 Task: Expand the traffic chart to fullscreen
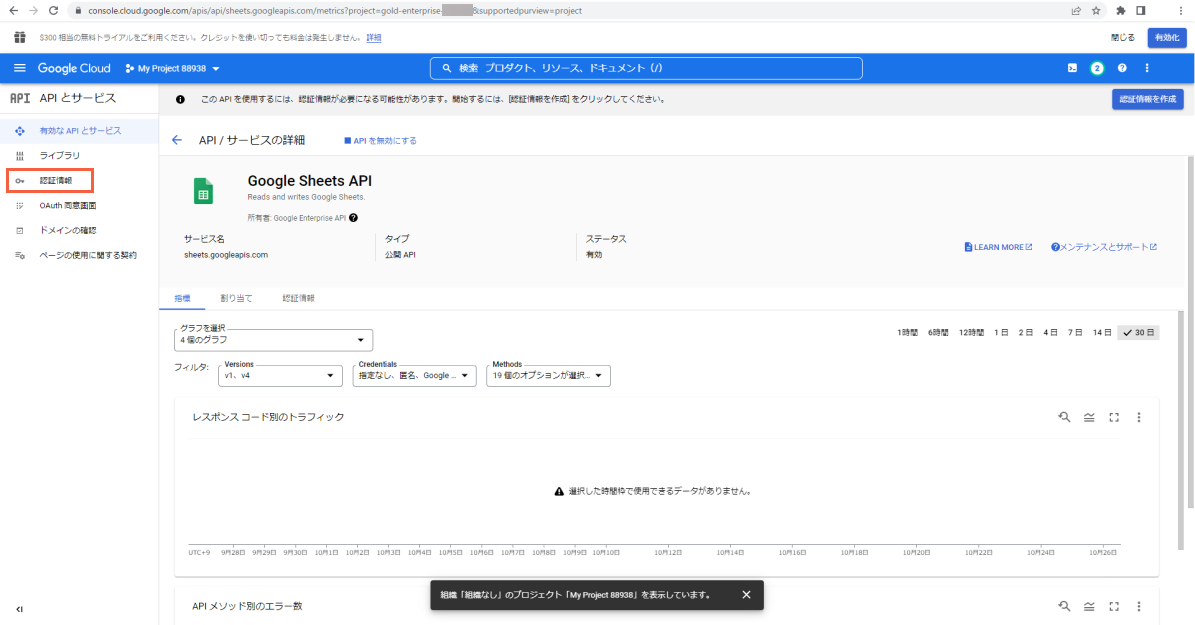pos(1114,417)
